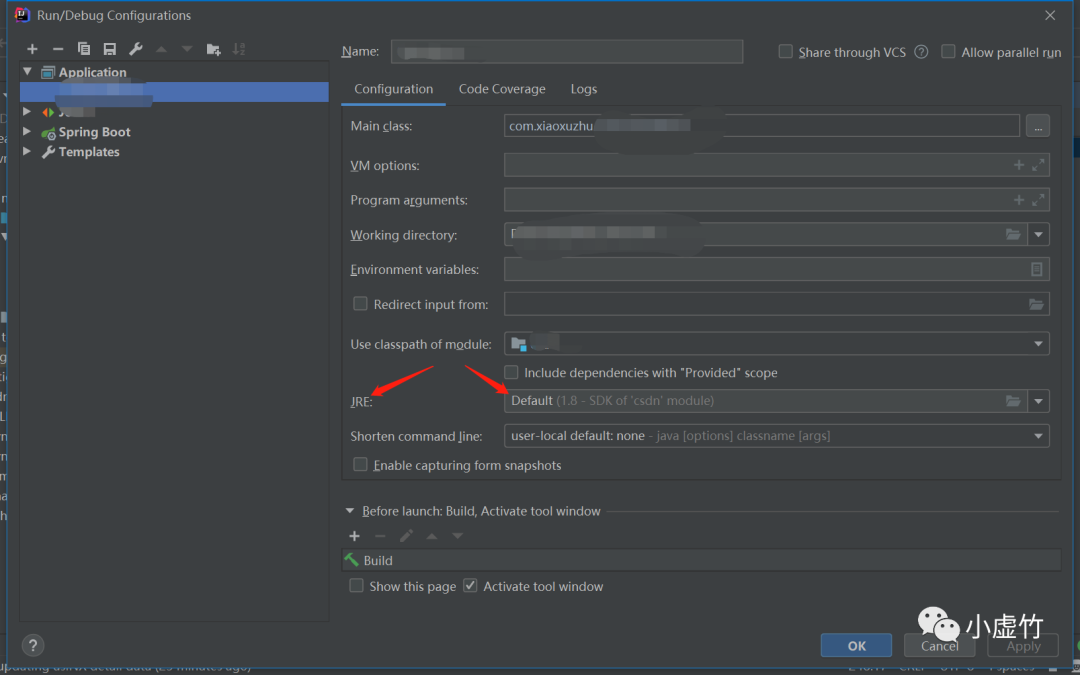Open the JRE dropdown arrow
This screenshot has height=675, width=1080.
click(1039, 401)
